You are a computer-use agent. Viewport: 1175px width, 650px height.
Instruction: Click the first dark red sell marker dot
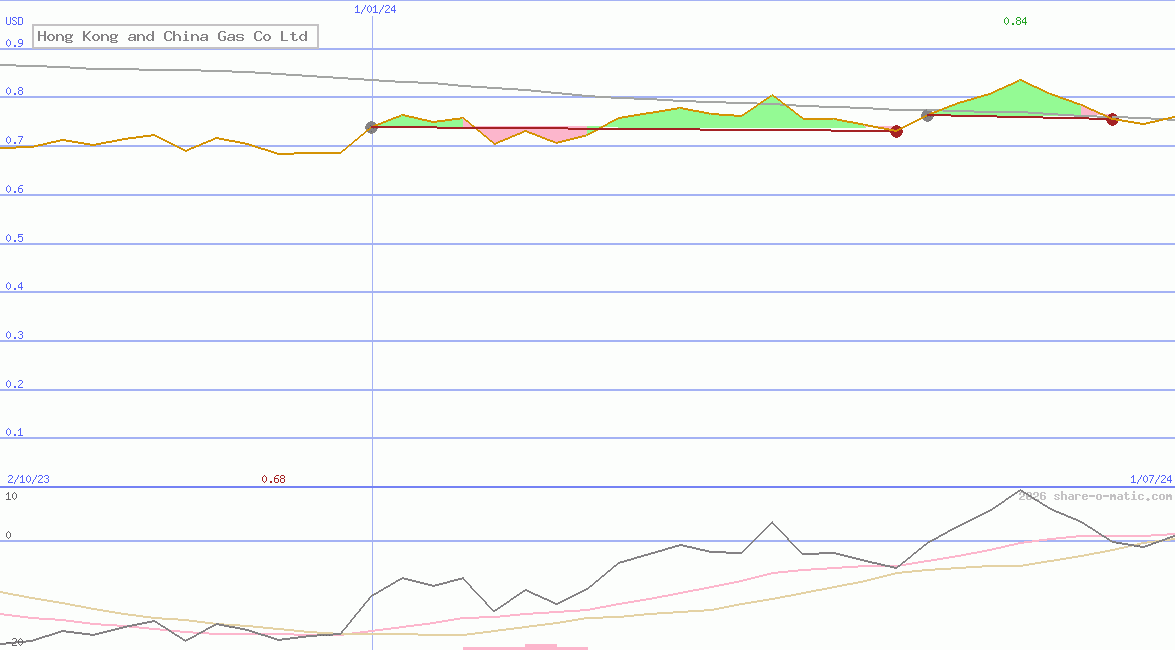(x=896, y=131)
